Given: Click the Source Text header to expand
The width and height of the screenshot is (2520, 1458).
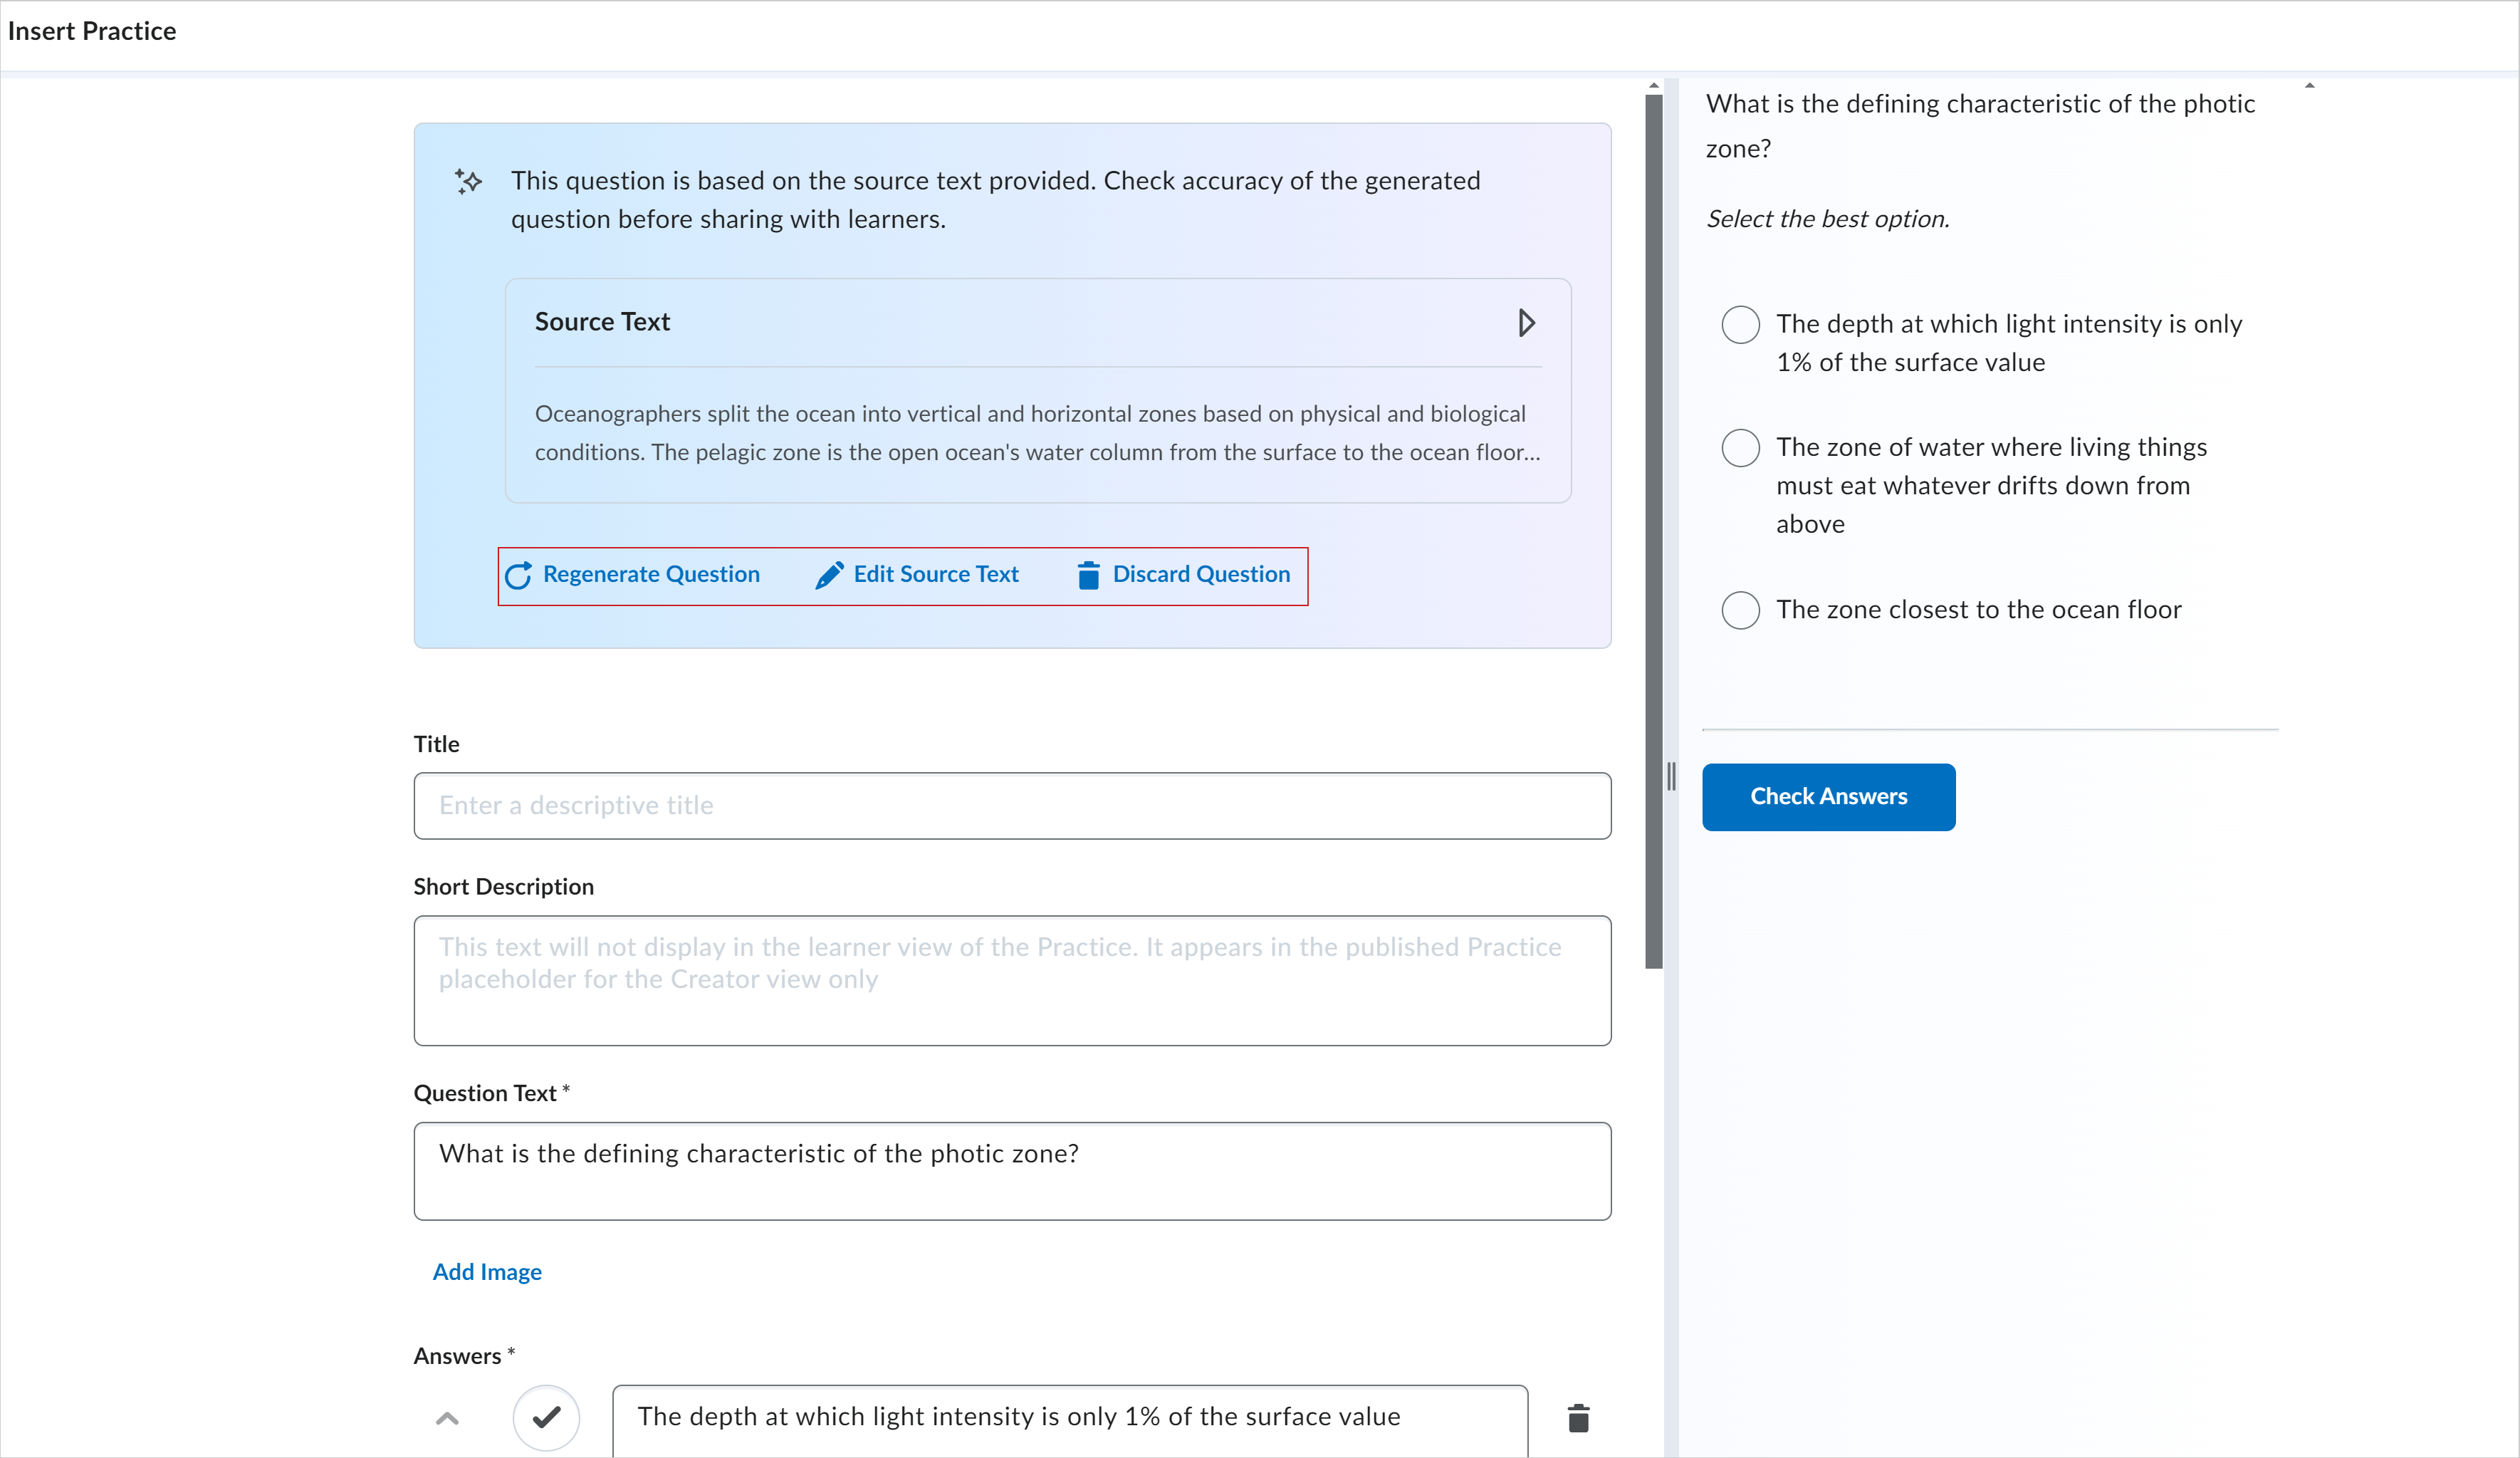Looking at the screenshot, I should tap(603, 322).
